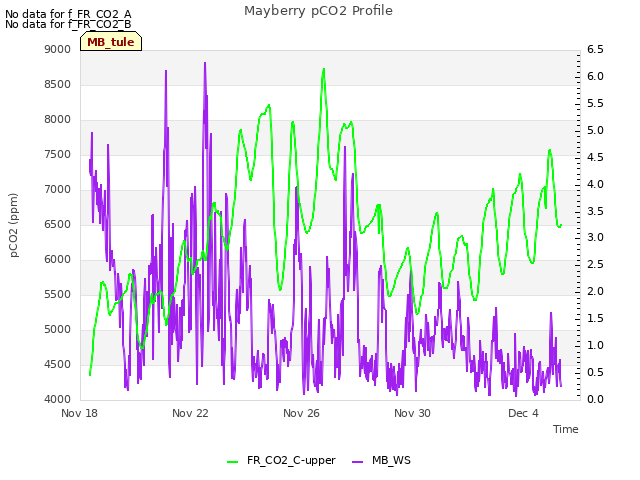Click the 6500 y-axis tick label
640x480 pixels.
(58, 224)
